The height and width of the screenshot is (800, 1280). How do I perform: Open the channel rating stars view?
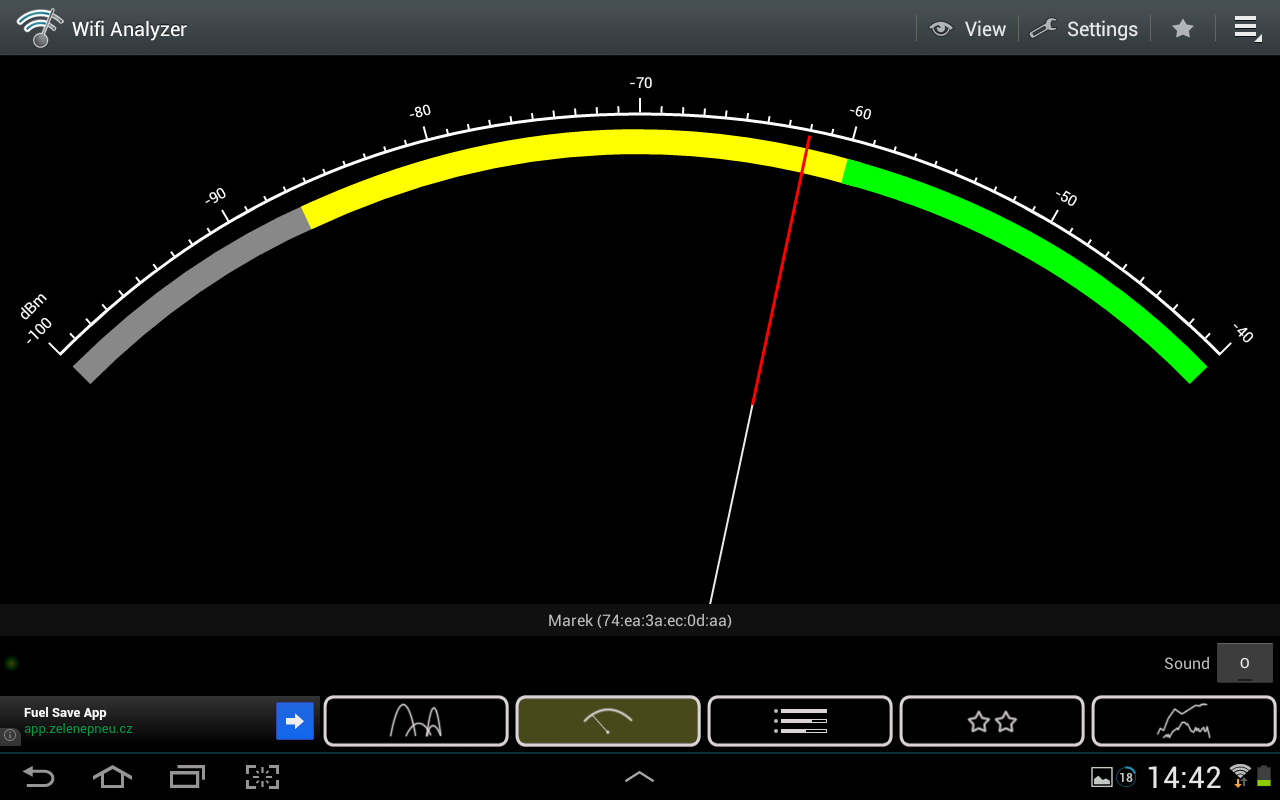coord(991,721)
